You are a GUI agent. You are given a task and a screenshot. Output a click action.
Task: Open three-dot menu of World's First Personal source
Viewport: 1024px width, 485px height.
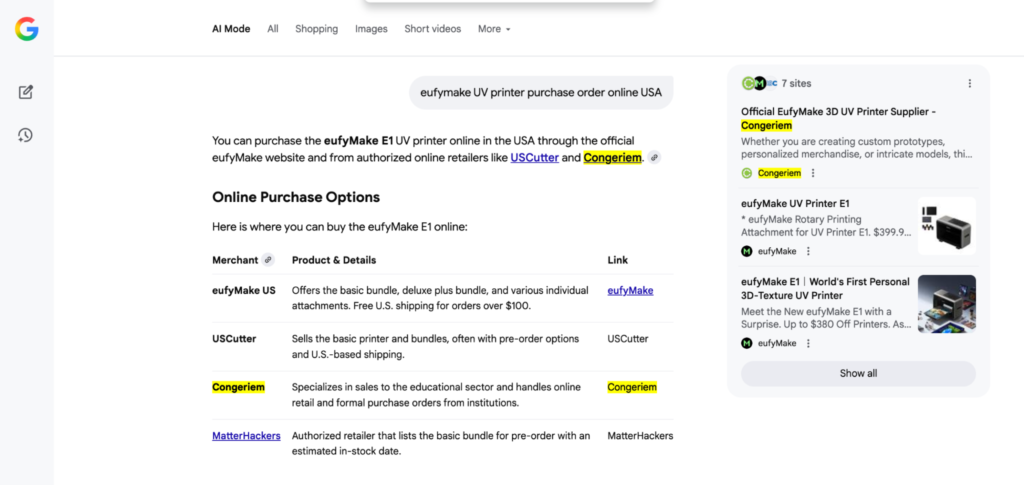coord(808,343)
